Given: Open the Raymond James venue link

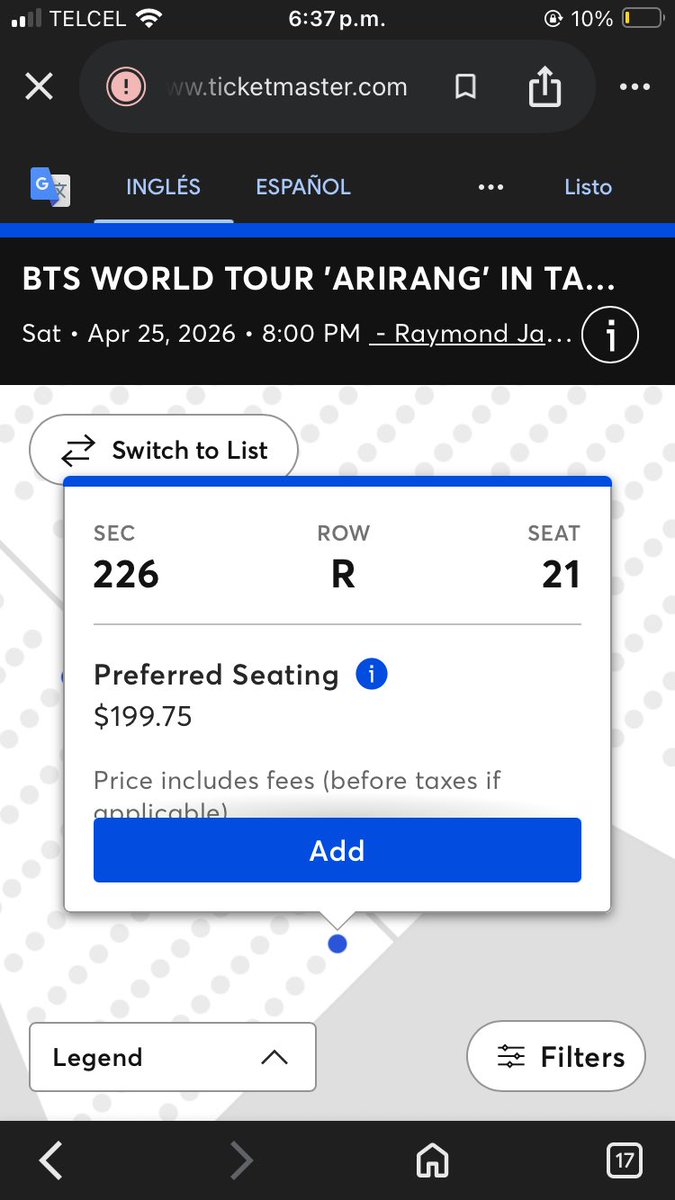Looking at the screenshot, I should point(471,333).
